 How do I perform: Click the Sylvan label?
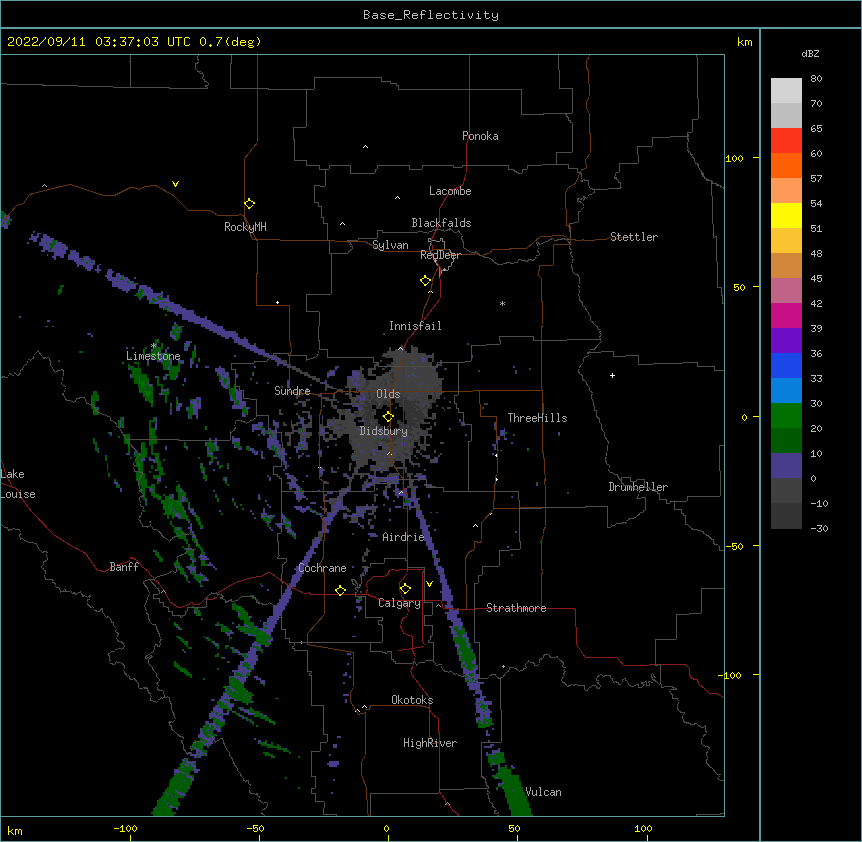390,245
